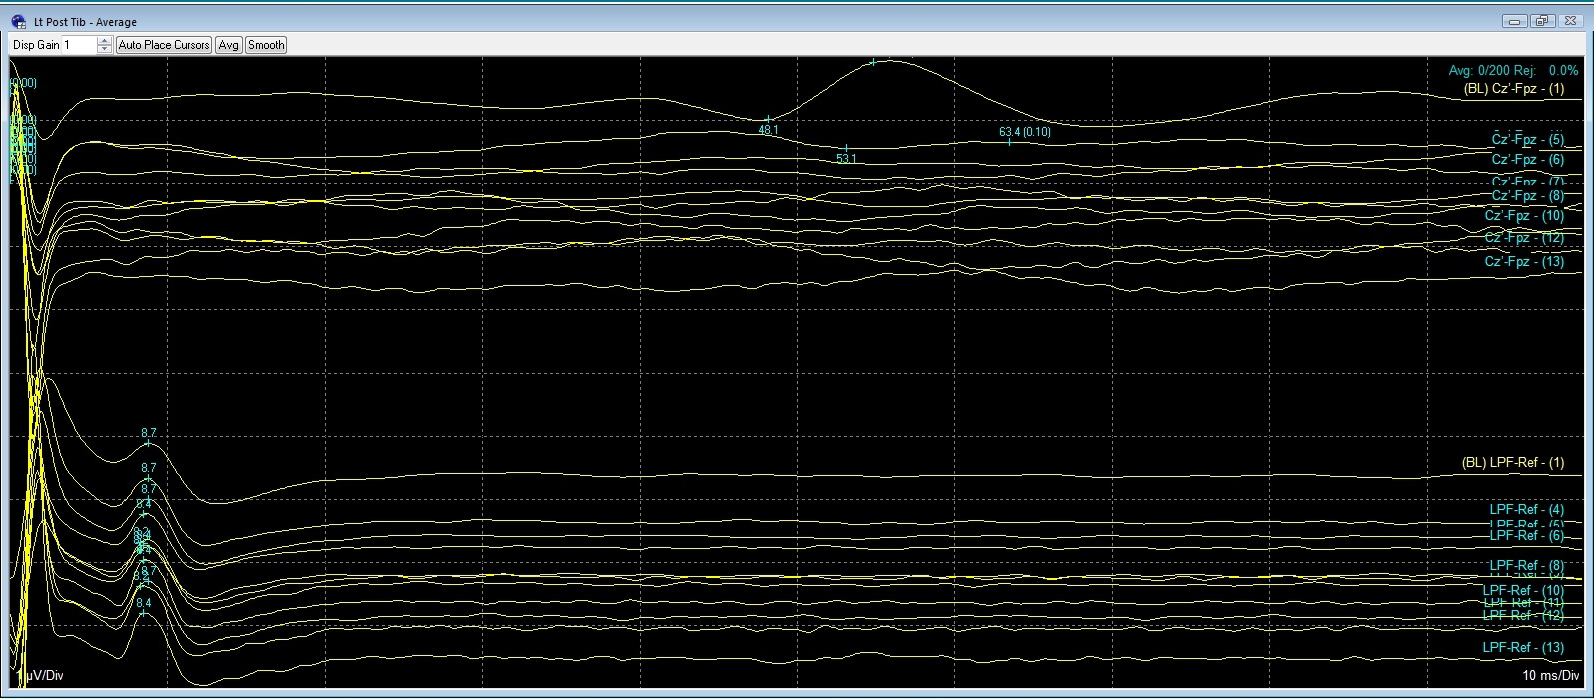Toggle the Avg button in the toolbar
Image resolution: width=1594 pixels, height=699 pixels.
coord(228,45)
